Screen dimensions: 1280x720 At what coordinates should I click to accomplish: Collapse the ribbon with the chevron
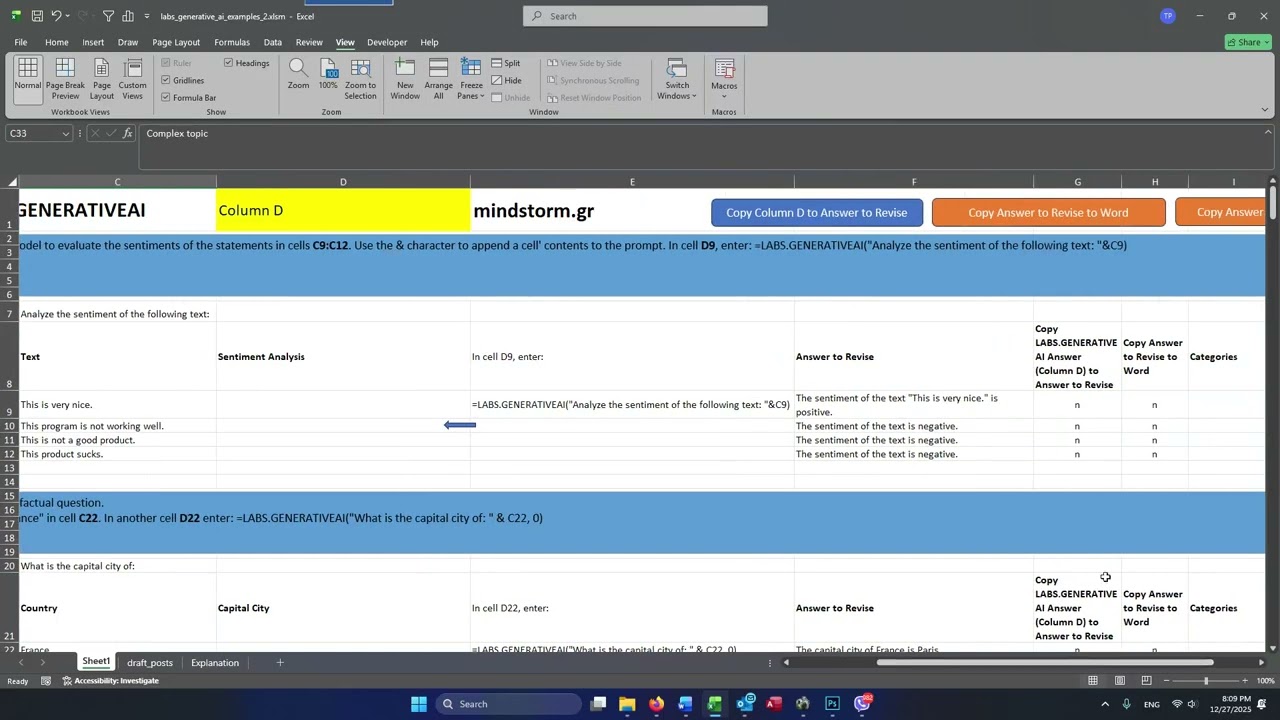click(1264, 110)
